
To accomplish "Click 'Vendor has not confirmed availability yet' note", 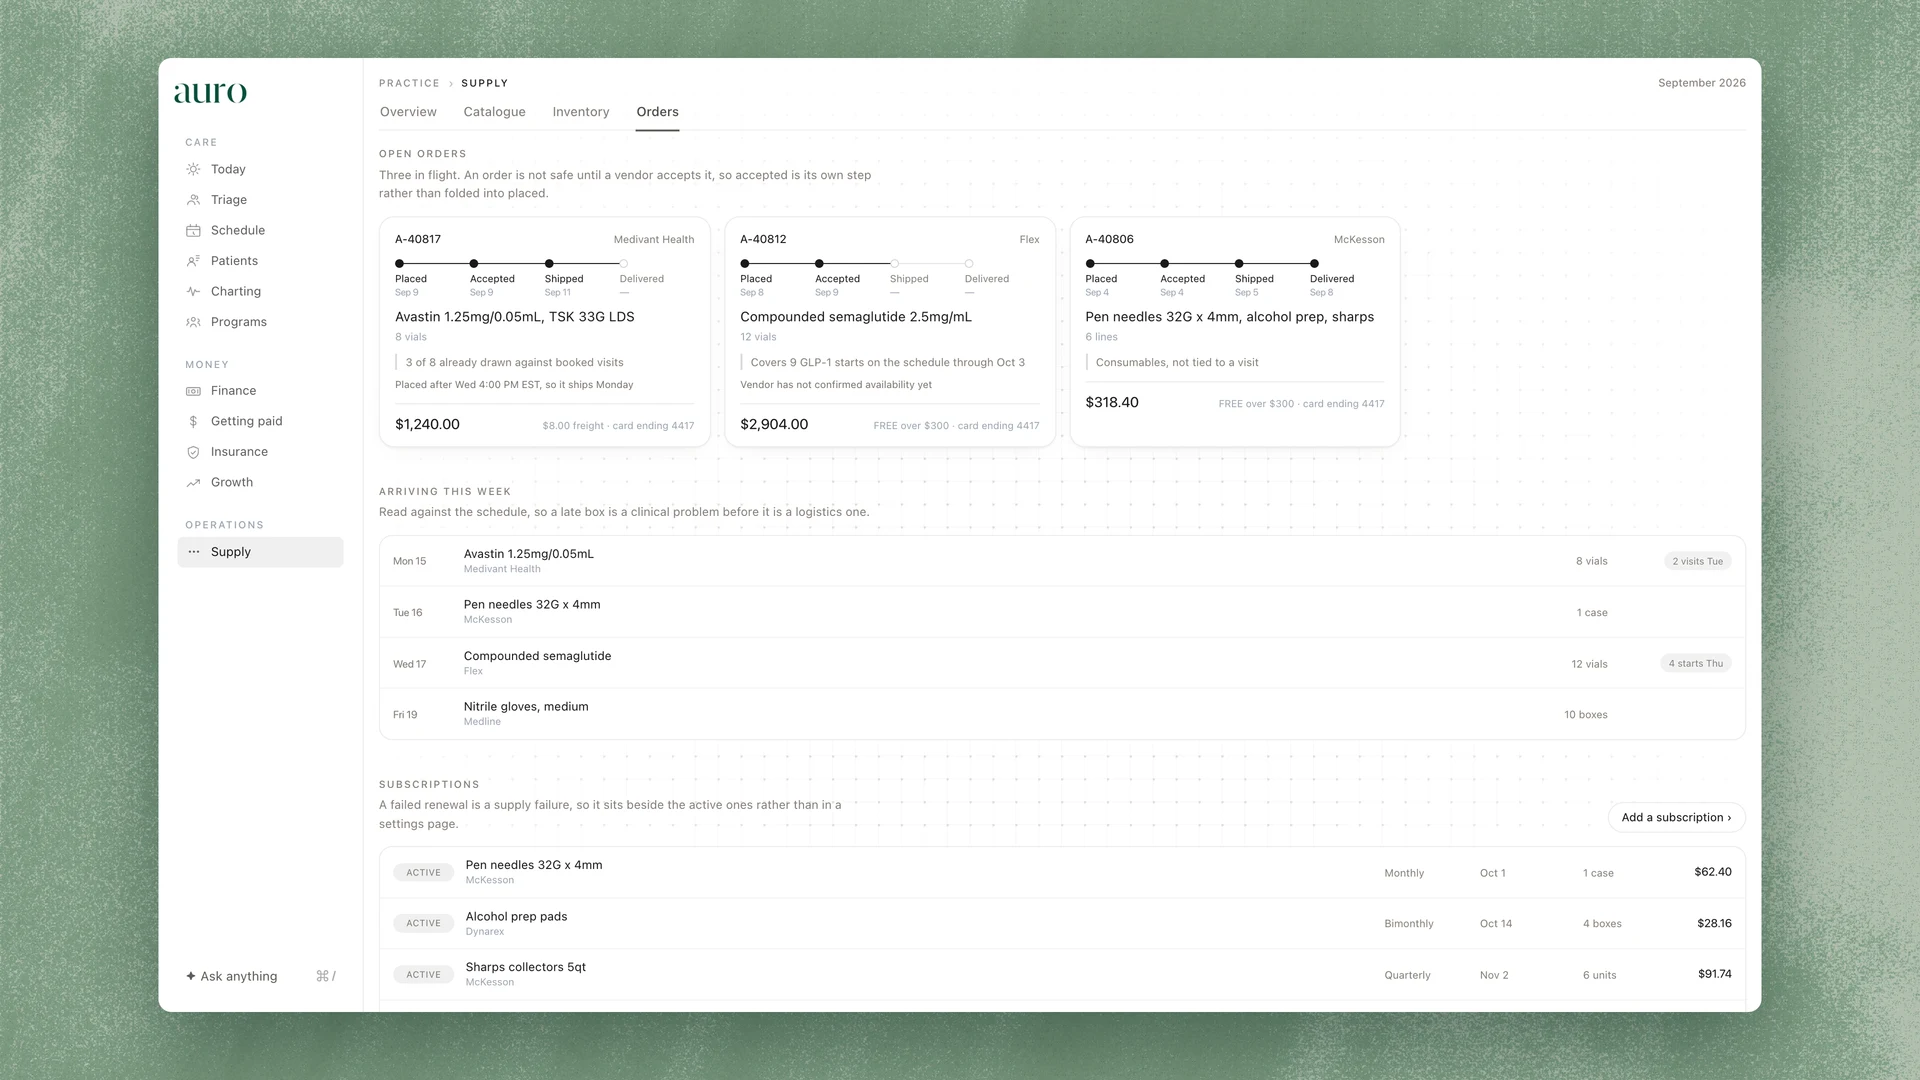I will coord(835,385).
